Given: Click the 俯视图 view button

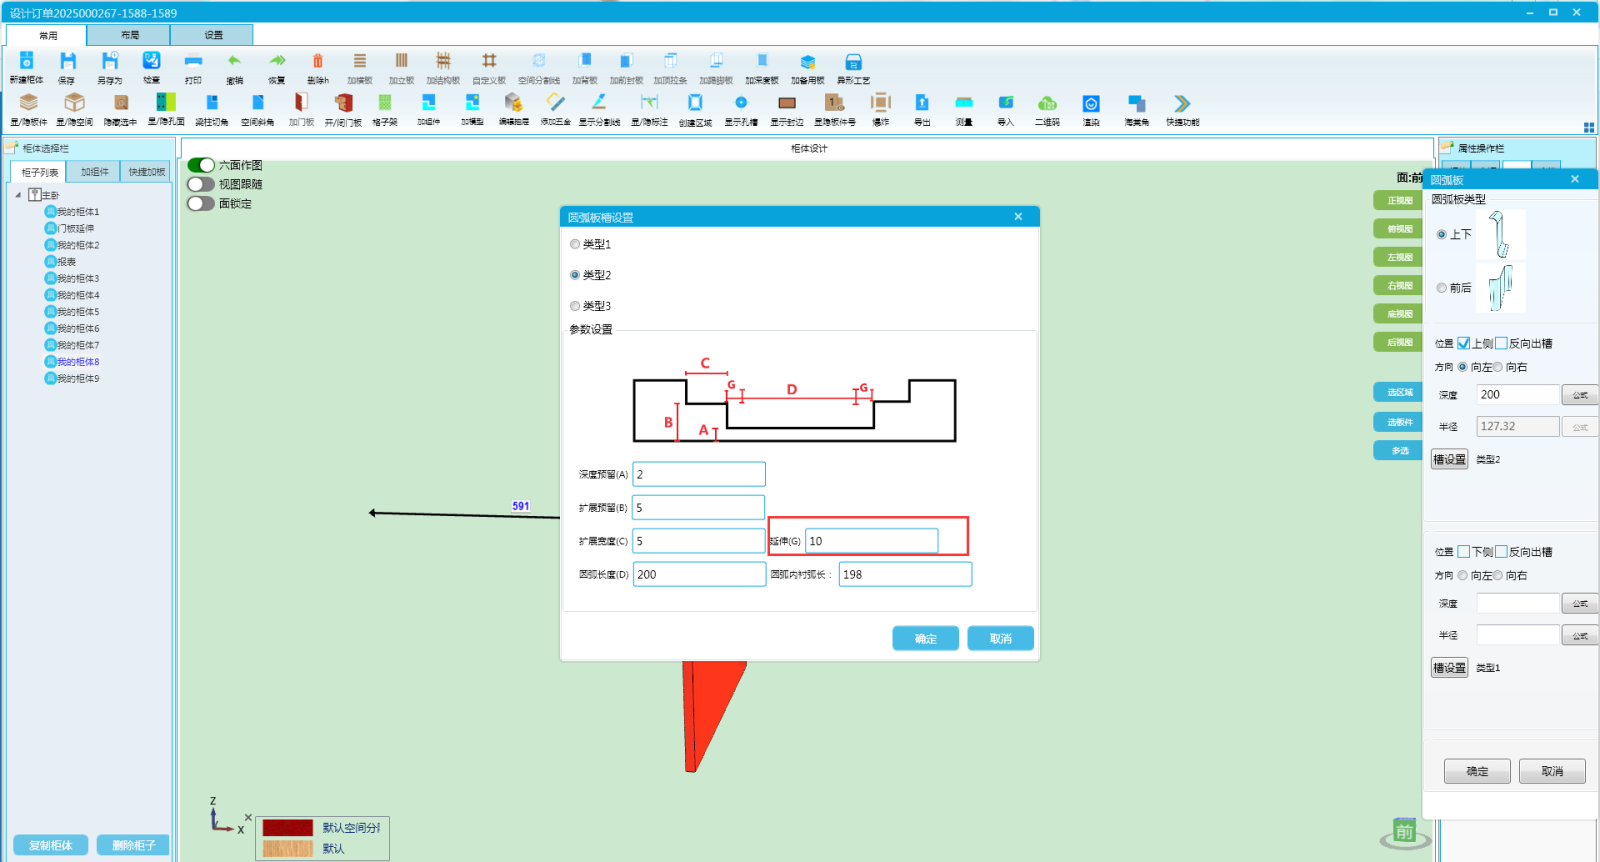Looking at the screenshot, I should point(1399,229).
